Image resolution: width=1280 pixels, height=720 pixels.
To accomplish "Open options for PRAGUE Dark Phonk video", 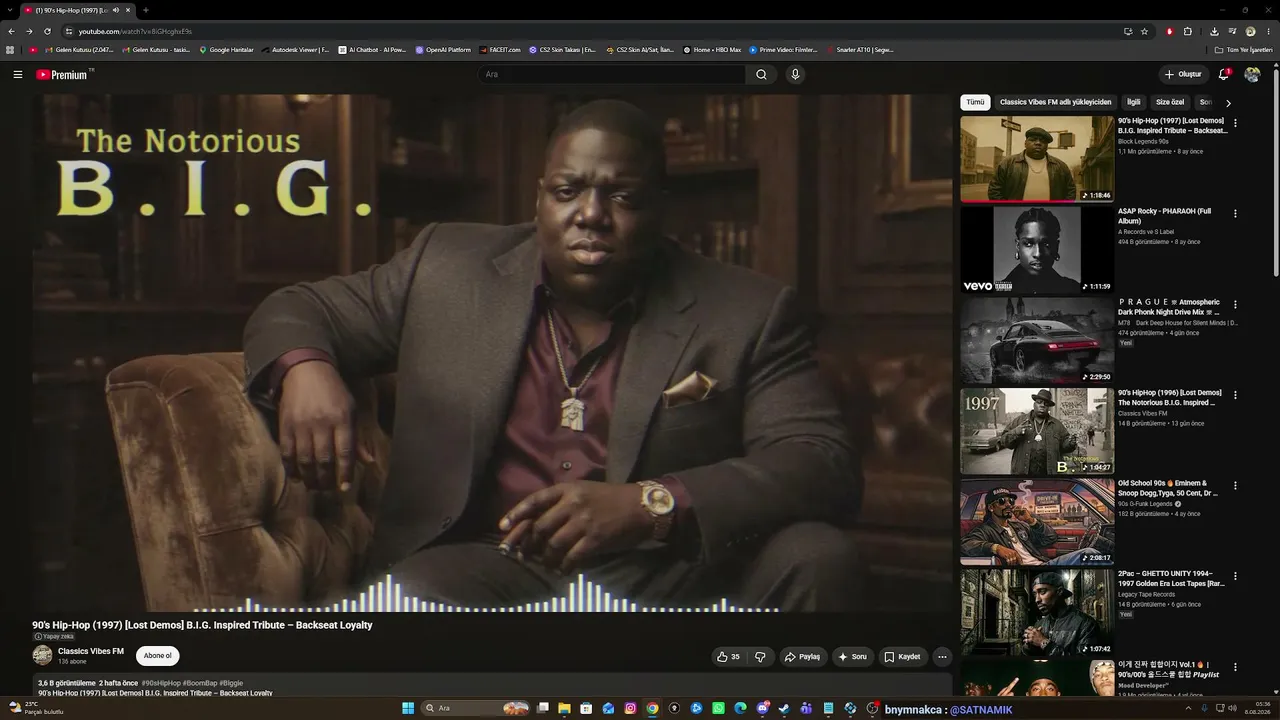I will (1235, 304).
